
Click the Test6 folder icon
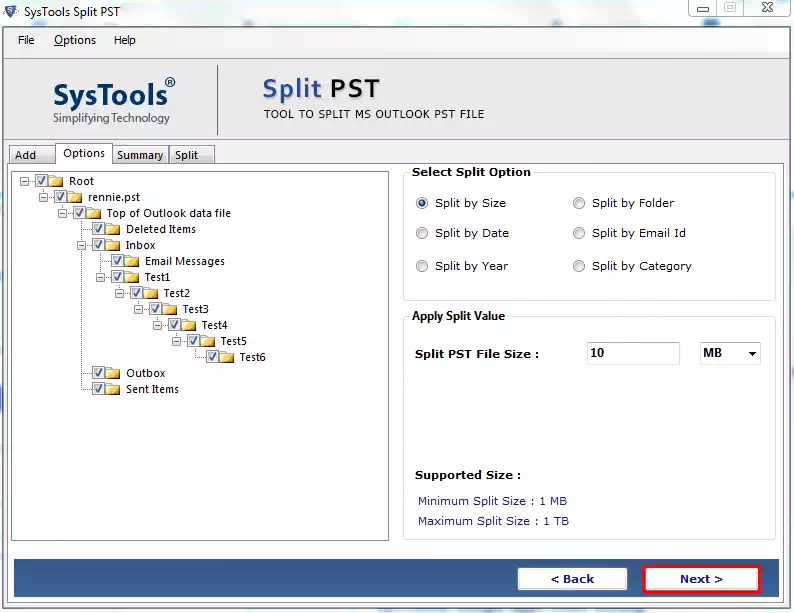tap(227, 357)
